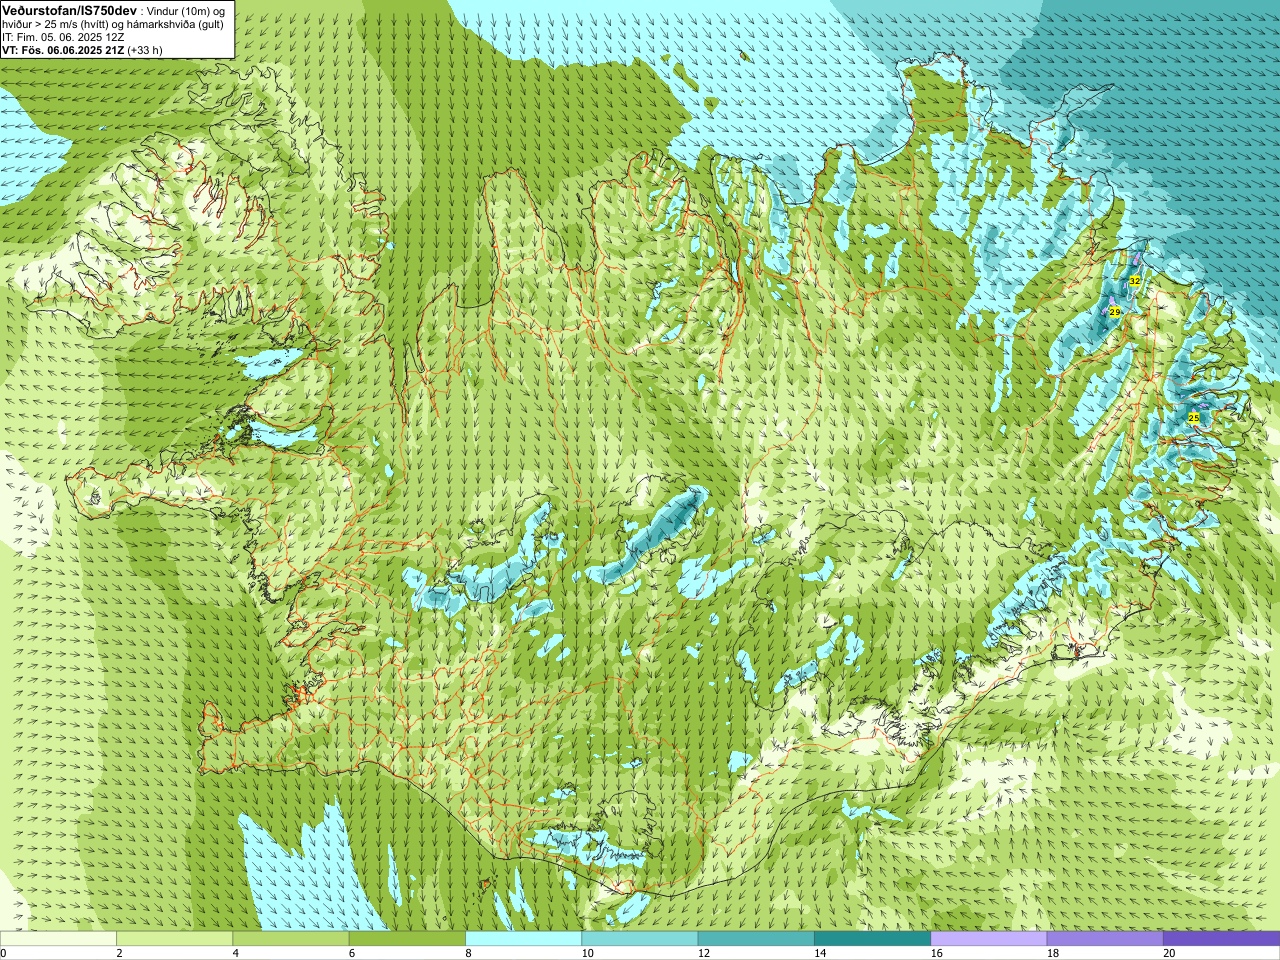
Task: Click the scale label '0' on color bar
Action: 3,953
